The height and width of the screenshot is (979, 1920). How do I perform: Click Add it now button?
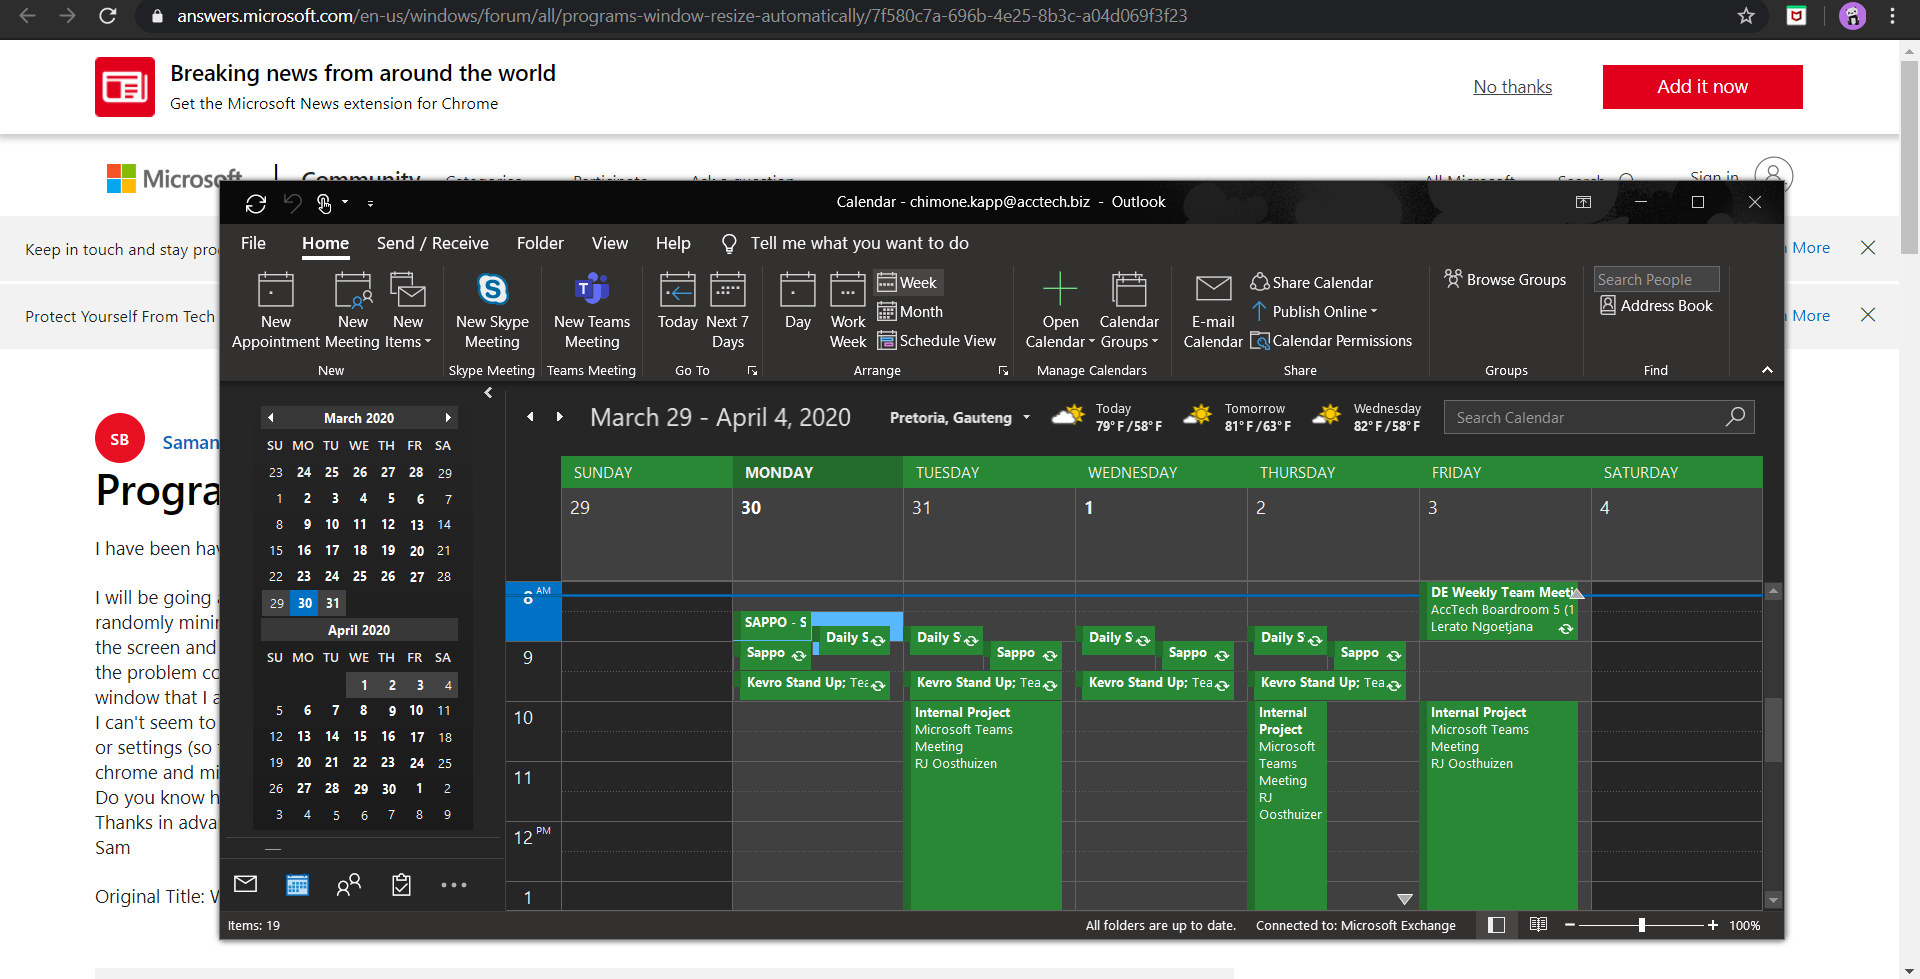(x=1702, y=87)
